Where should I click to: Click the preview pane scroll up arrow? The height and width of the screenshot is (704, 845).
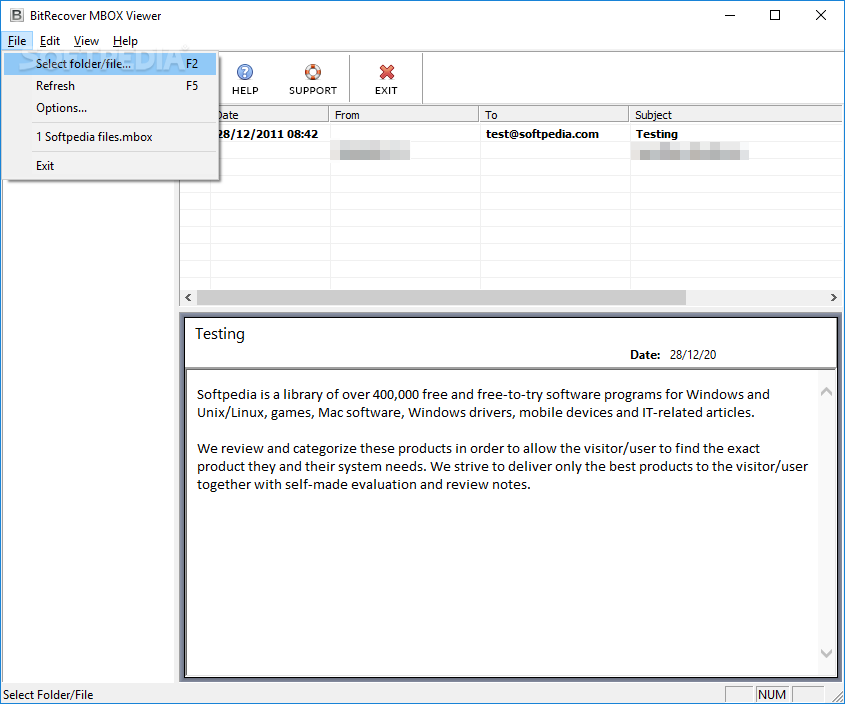click(x=826, y=392)
